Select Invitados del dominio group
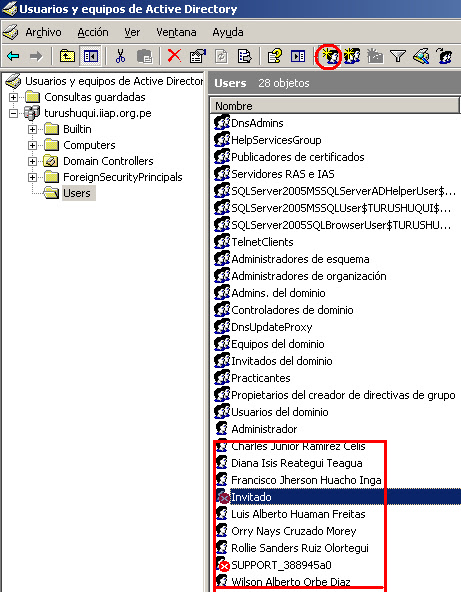This screenshot has width=461, height=592. 282,361
